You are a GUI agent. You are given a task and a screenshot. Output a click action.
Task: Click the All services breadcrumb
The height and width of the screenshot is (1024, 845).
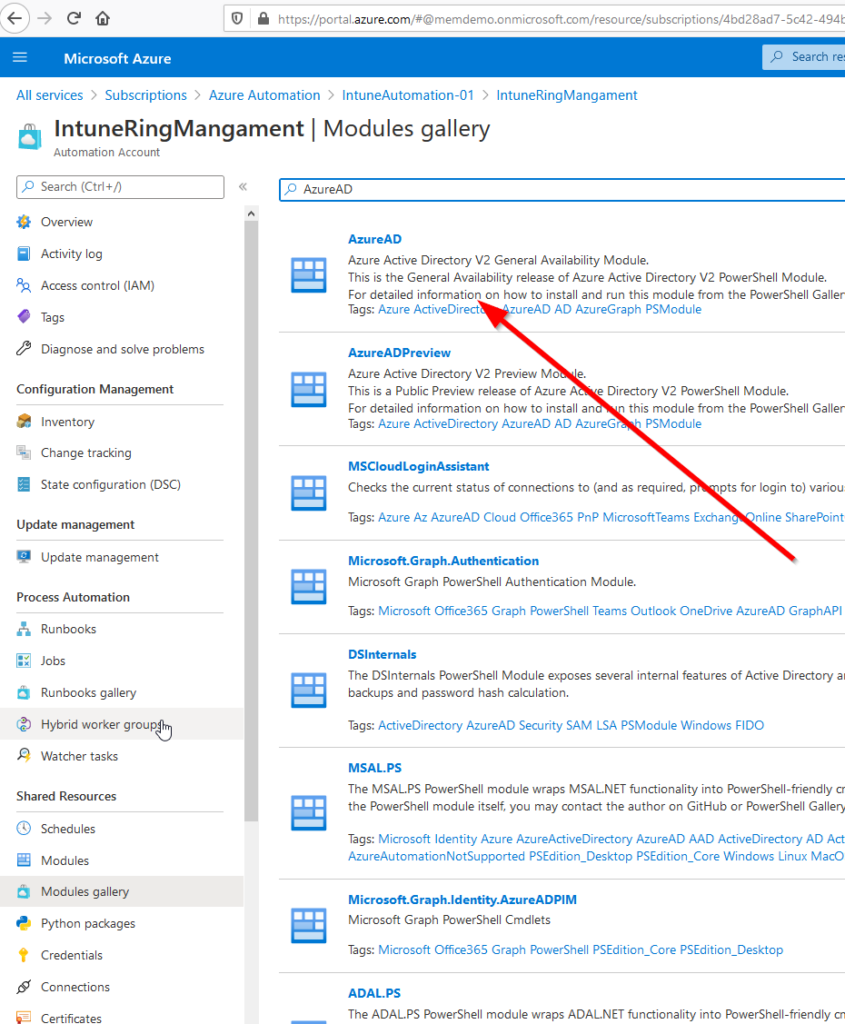[50, 95]
